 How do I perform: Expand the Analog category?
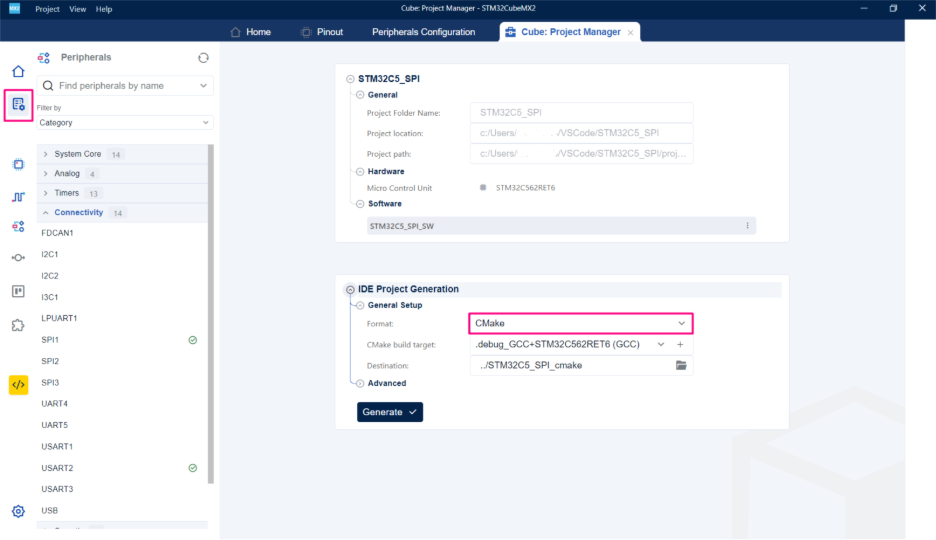[x=46, y=174]
